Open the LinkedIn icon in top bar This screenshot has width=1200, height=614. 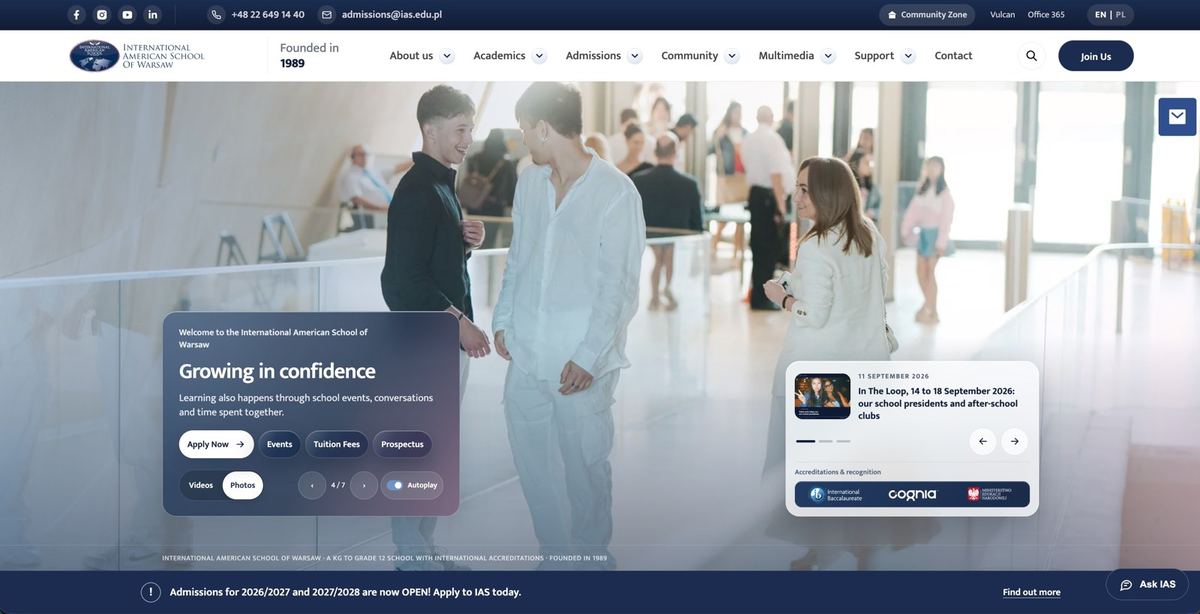point(153,15)
